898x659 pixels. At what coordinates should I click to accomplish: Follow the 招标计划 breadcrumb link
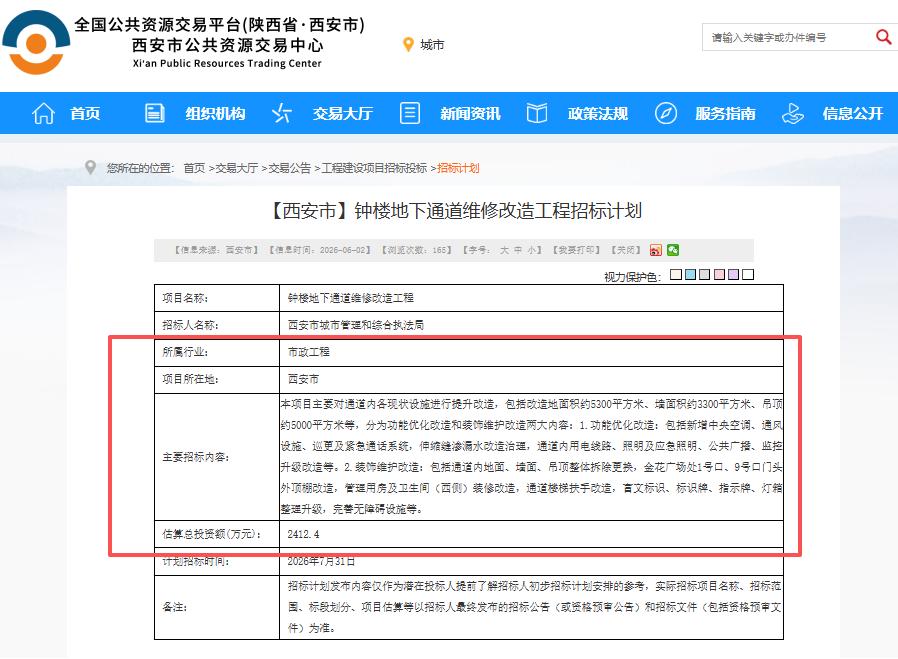458,168
